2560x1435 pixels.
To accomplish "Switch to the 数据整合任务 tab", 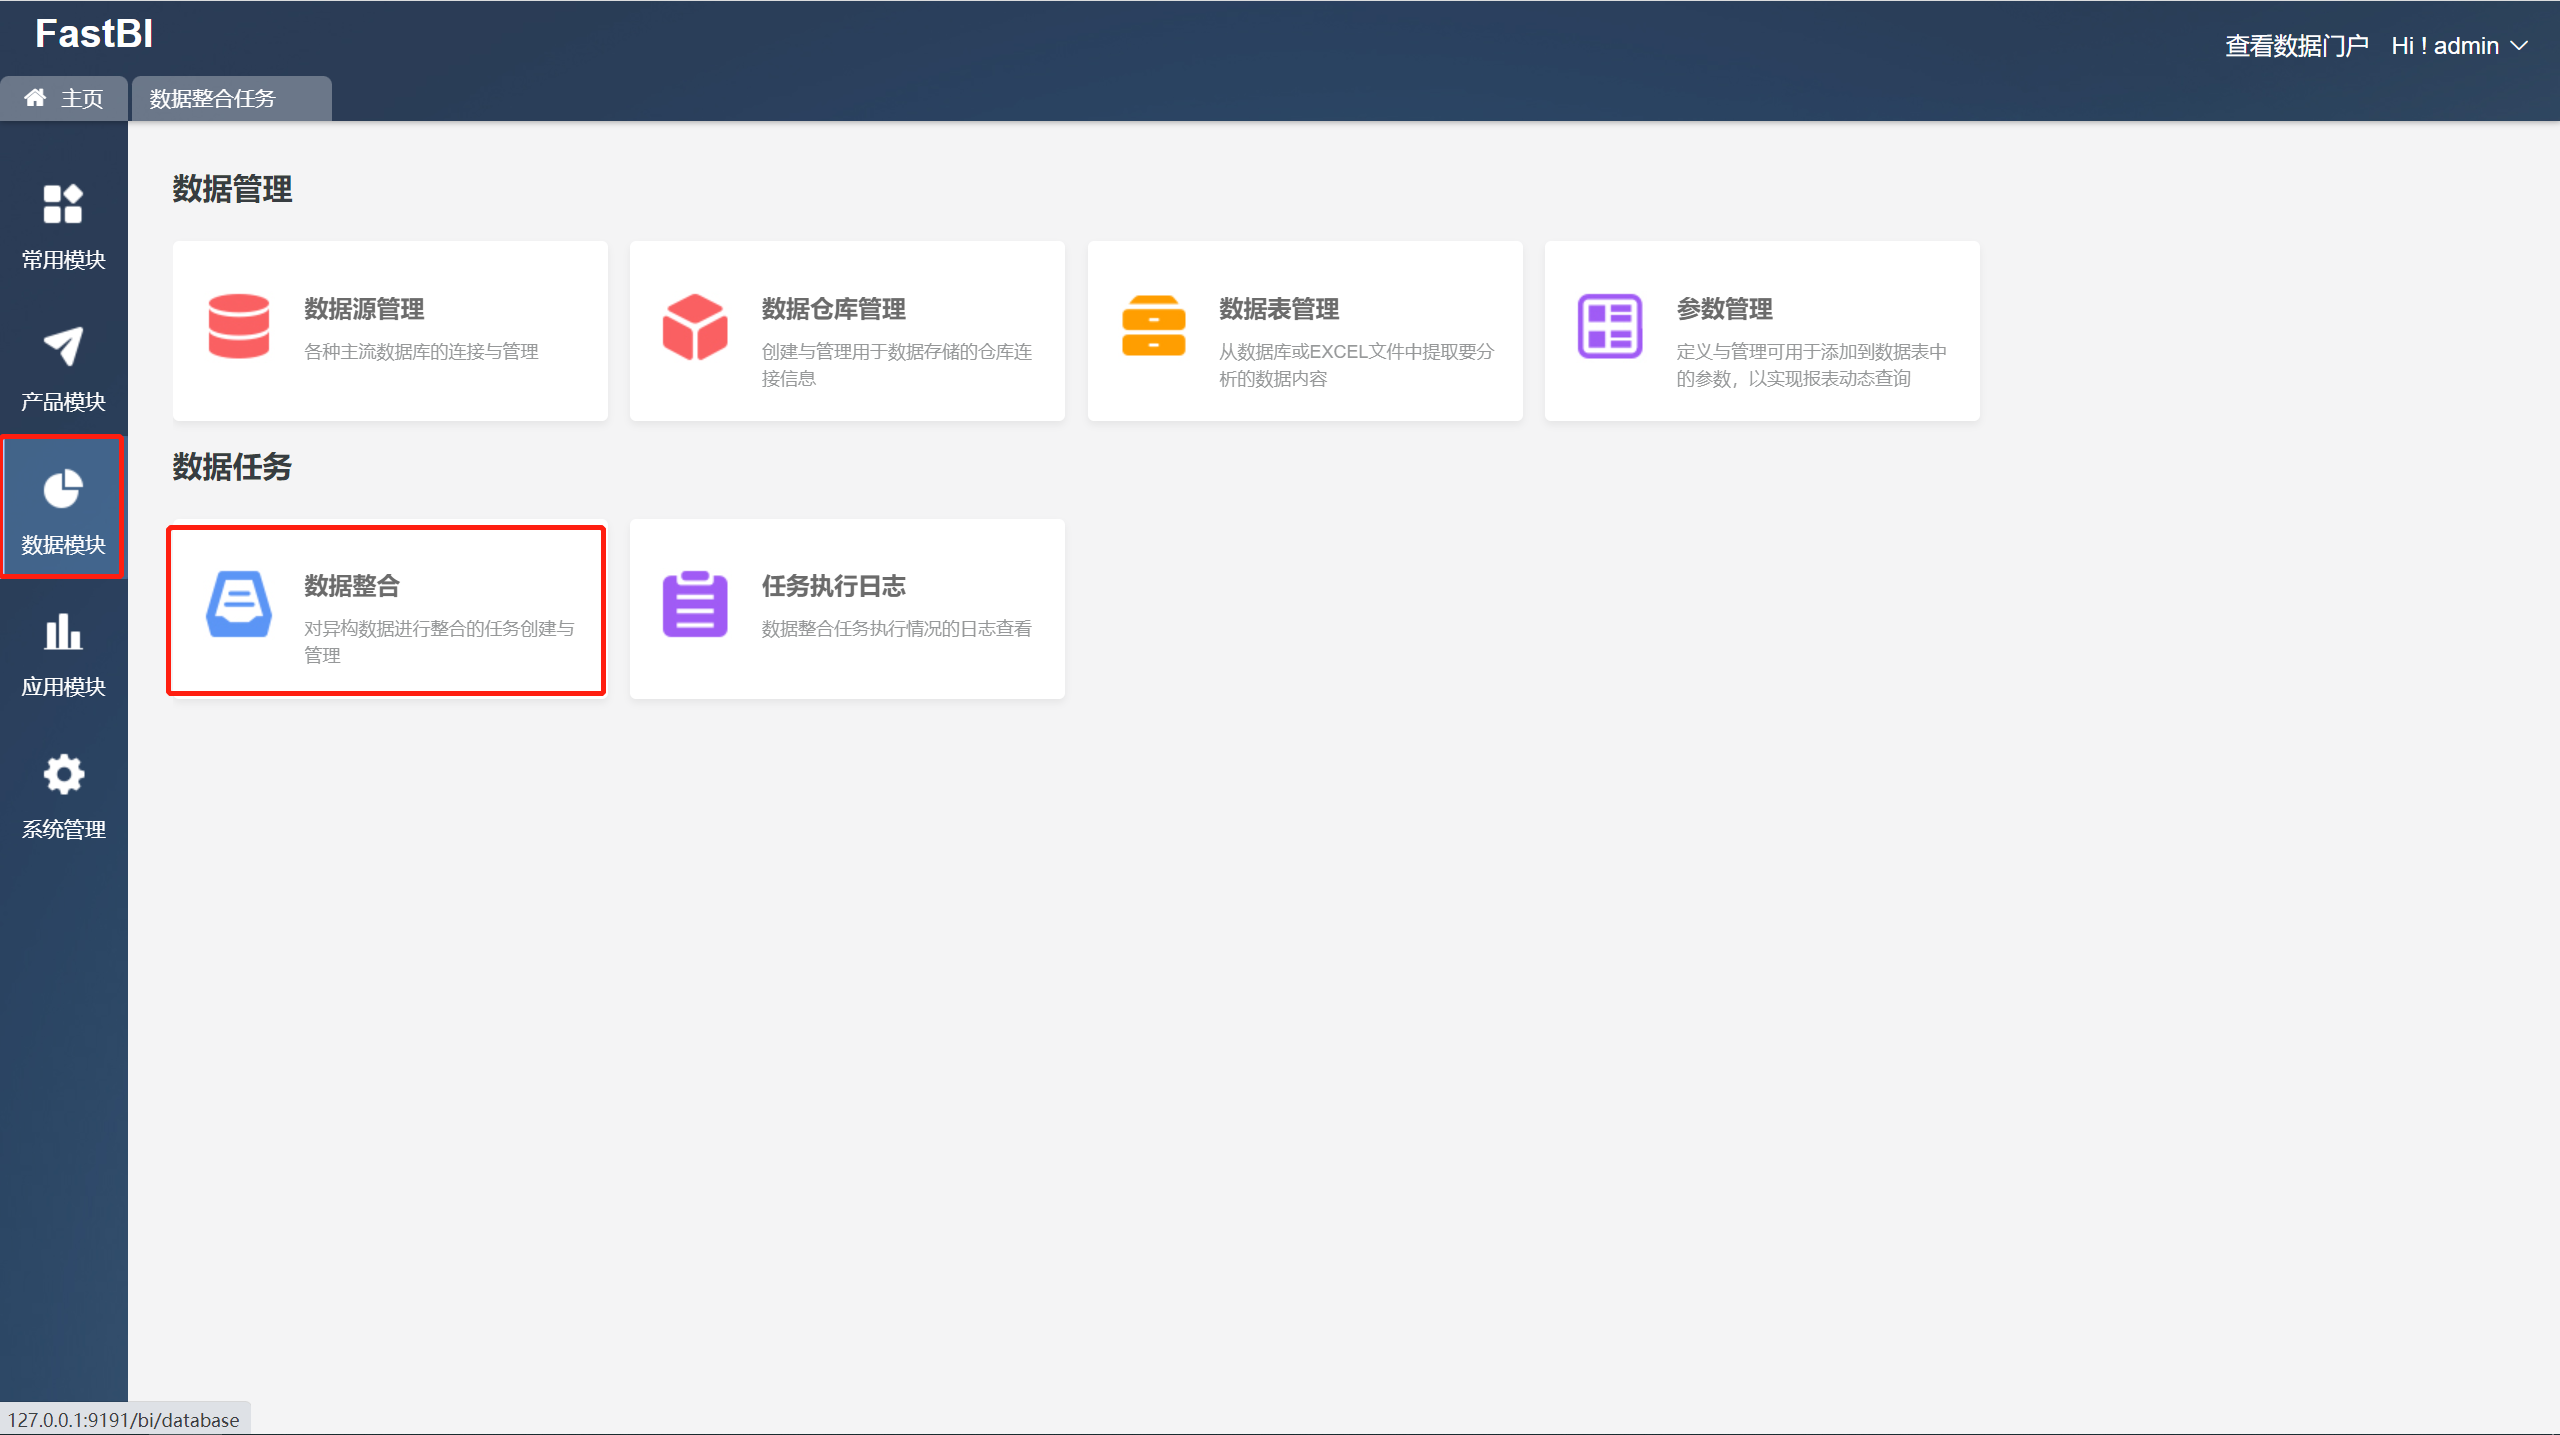I will pyautogui.click(x=212, y=98).
